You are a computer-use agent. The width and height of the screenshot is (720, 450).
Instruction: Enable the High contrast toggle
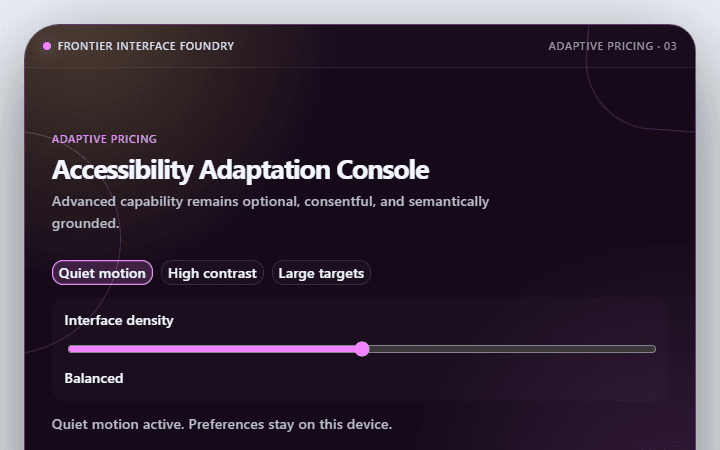[x=212, y=273]
